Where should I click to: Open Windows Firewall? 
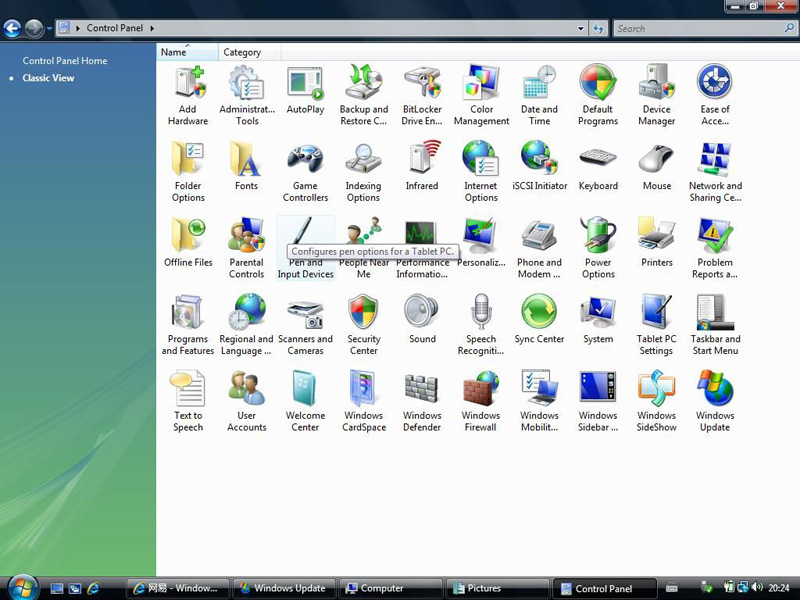[x=481, y=402]
